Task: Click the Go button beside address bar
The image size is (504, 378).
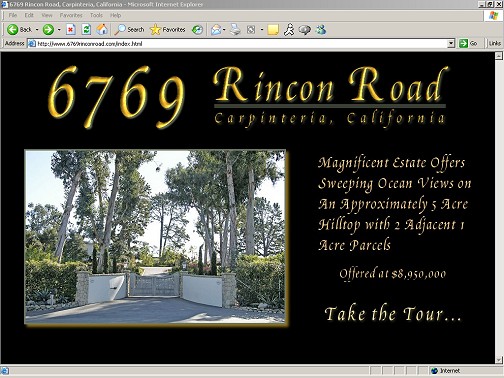Action: coord(468,43)
